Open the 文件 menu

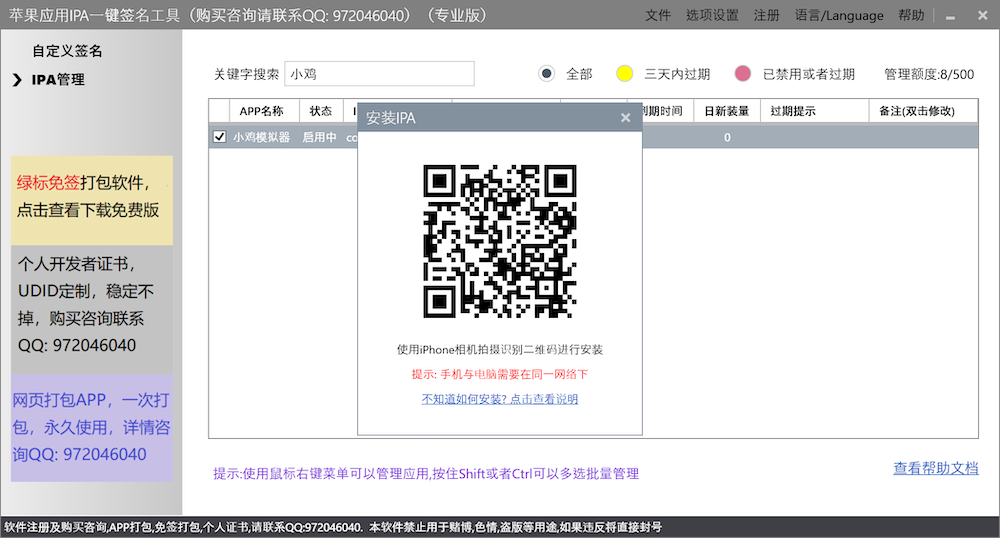pos(658,15)
